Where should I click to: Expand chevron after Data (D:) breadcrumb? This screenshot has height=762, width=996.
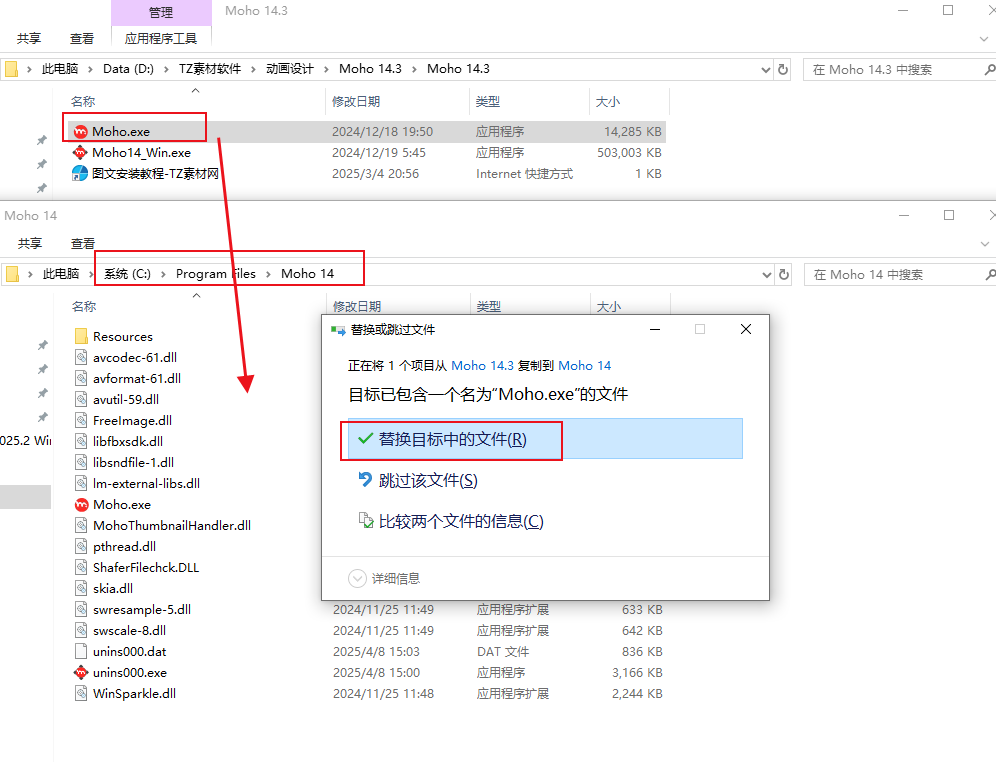click(166, 69)
